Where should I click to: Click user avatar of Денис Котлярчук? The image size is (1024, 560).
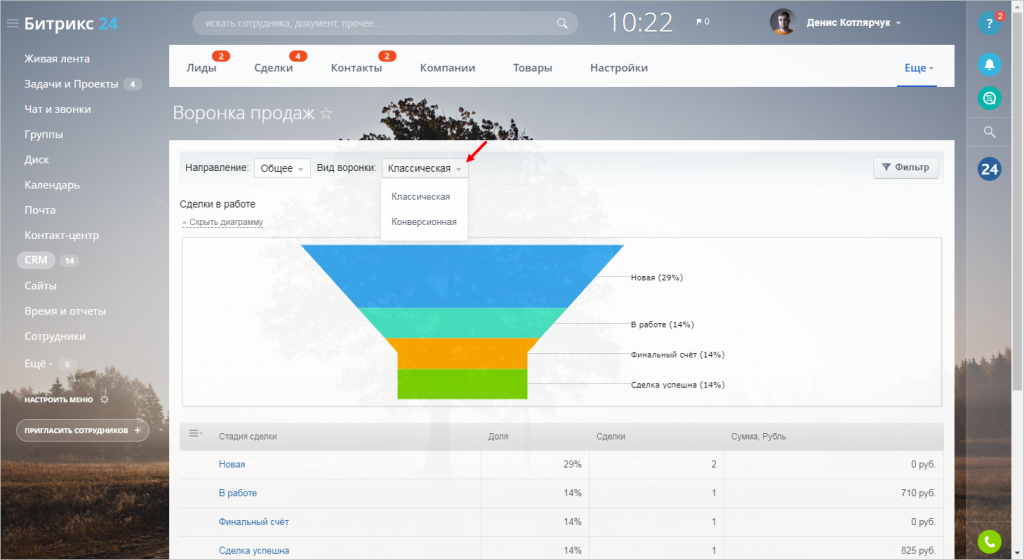(782, 22)
